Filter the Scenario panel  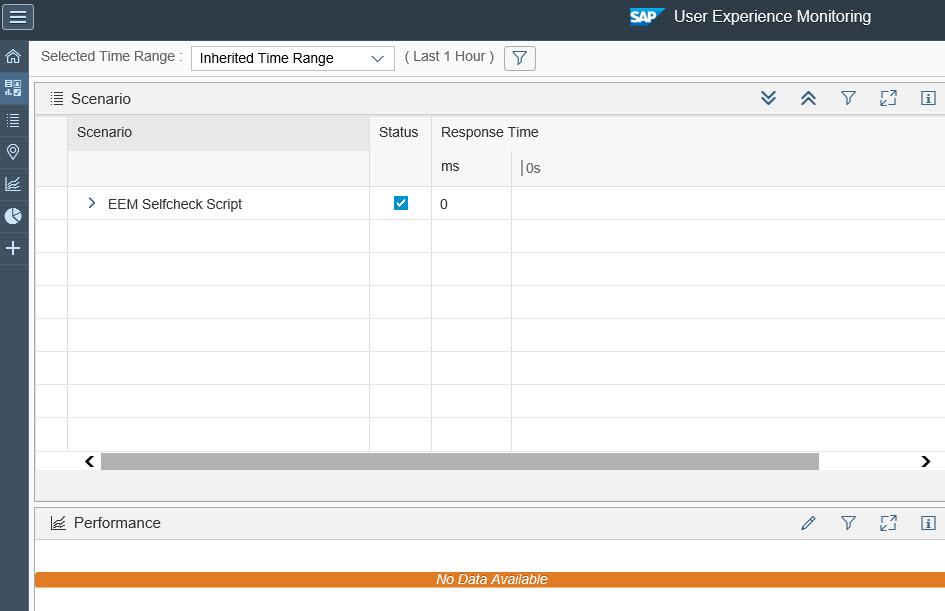click(x=848, y=98)
